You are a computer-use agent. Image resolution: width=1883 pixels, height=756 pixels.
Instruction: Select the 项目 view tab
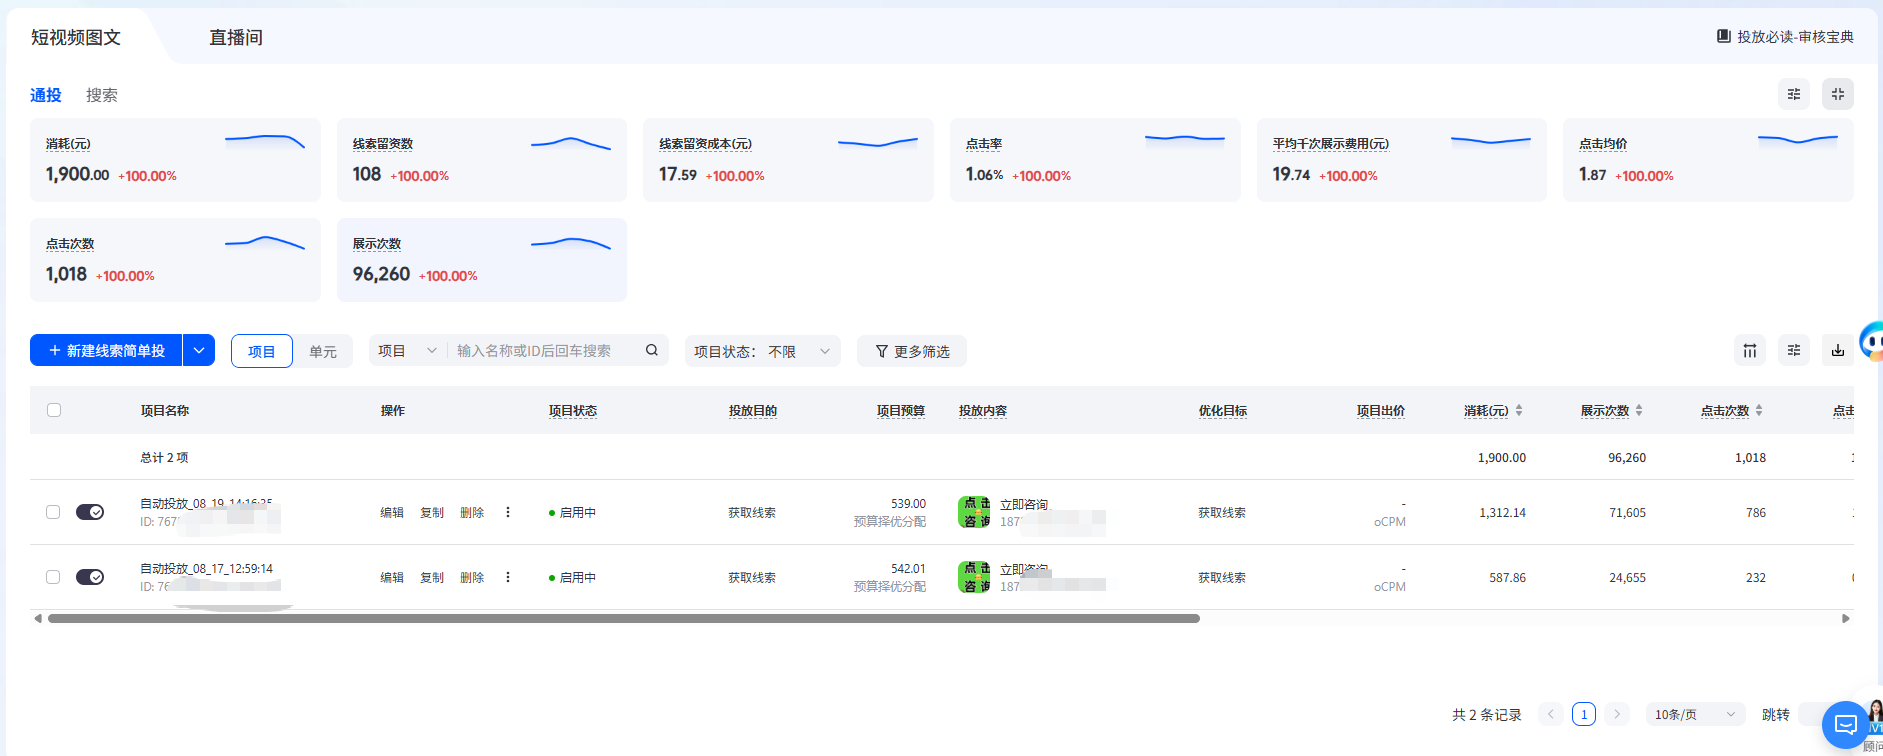point(262,351)
